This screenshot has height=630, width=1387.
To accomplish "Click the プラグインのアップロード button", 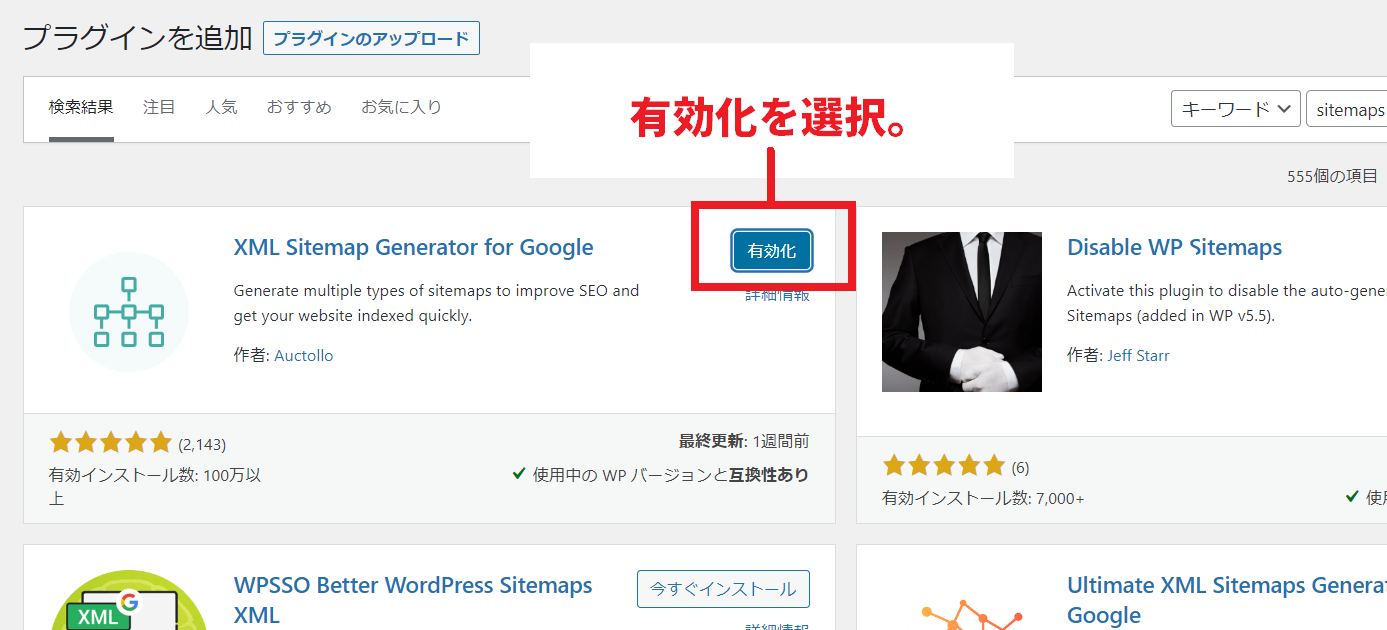I will (x=371, y=39).
